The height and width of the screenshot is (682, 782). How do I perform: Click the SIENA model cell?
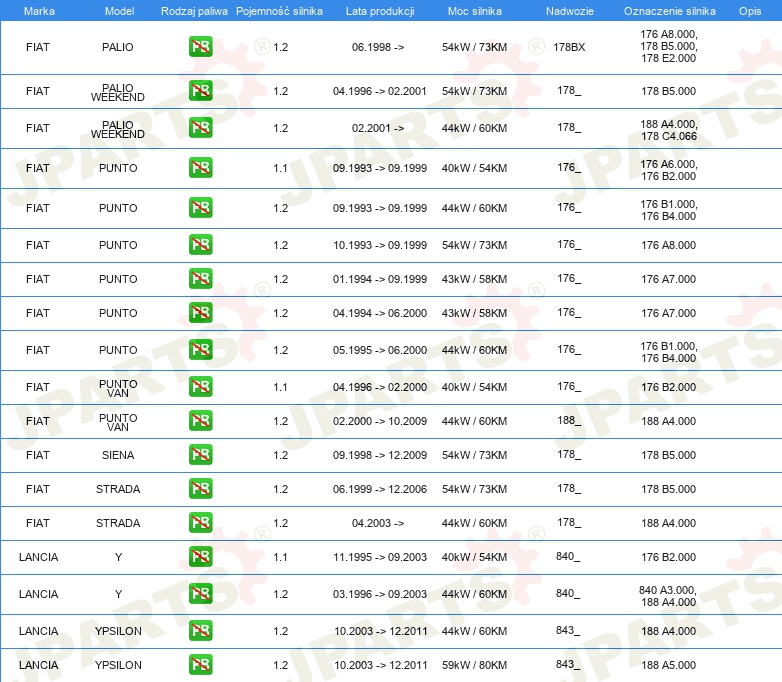[118, 455]
